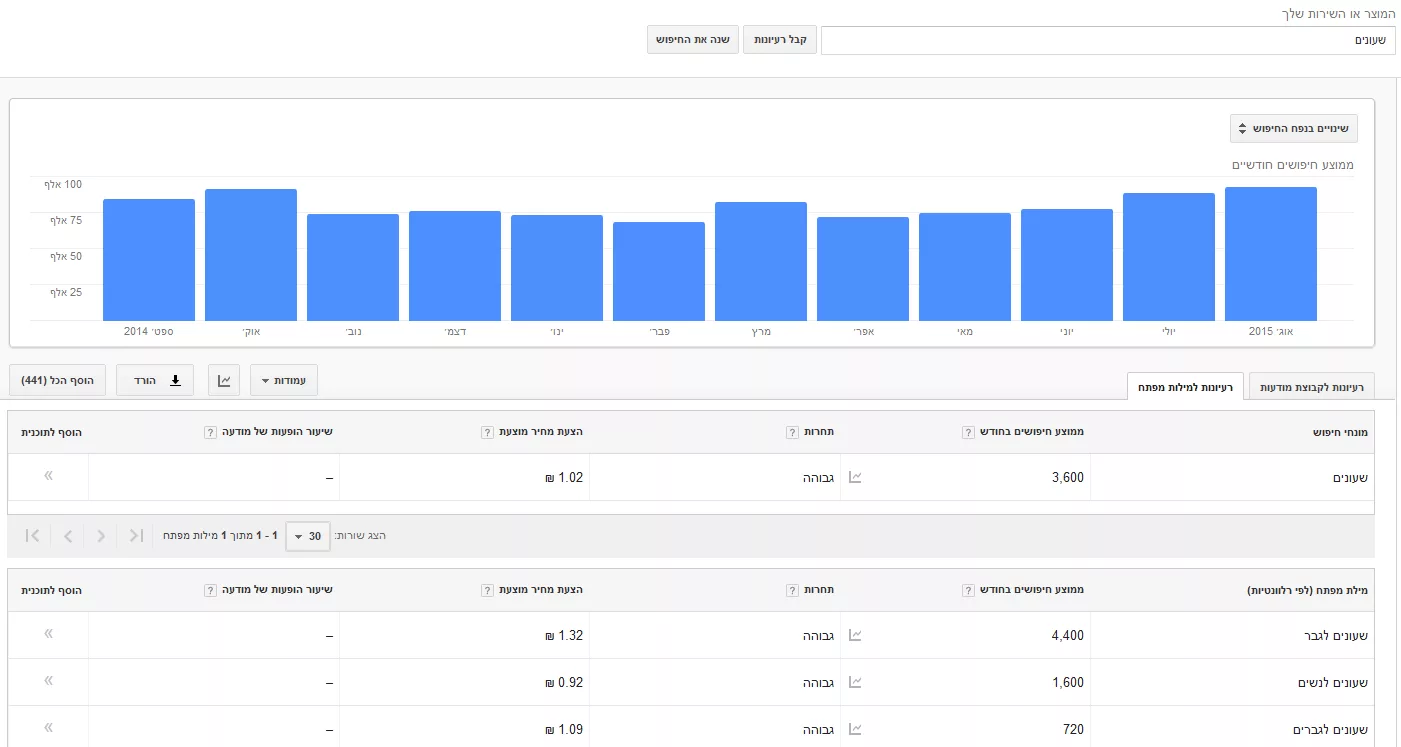Click the פבר׳ bar in chart
This screenshot has width=1401, height=747.
tap(659, 271)
